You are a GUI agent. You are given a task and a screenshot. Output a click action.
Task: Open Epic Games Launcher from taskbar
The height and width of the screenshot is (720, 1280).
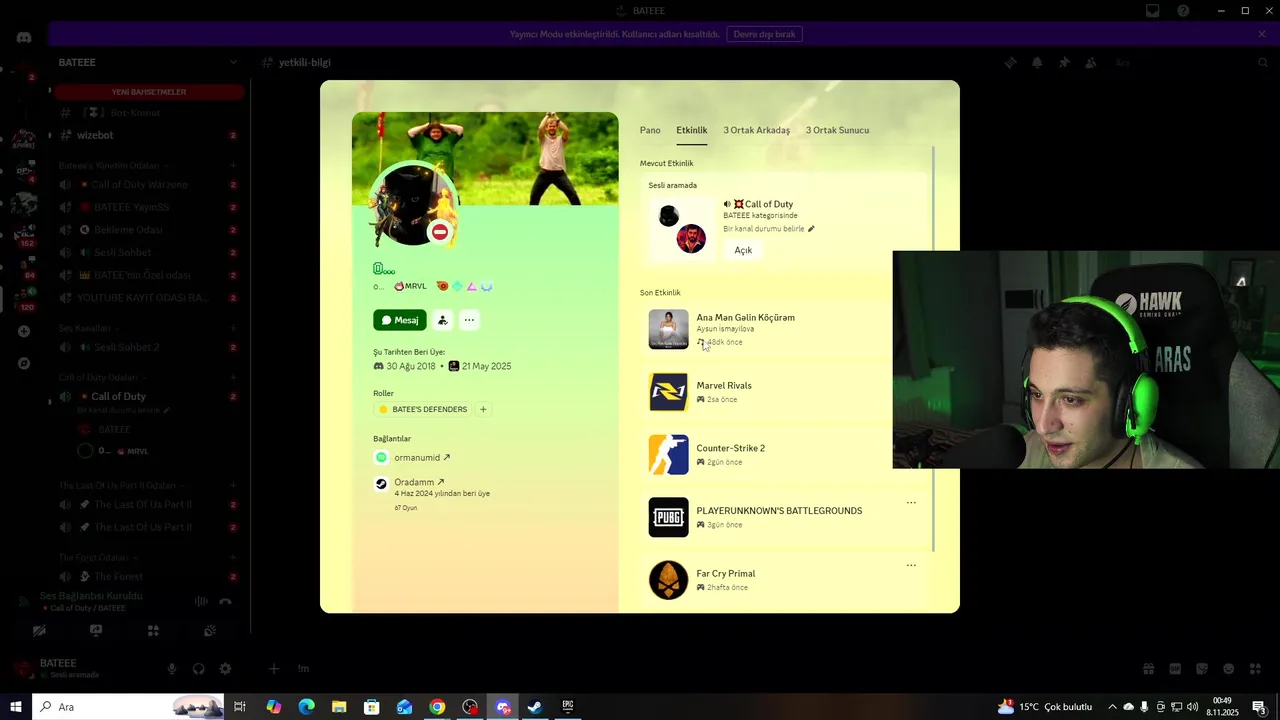click(568, 707)
